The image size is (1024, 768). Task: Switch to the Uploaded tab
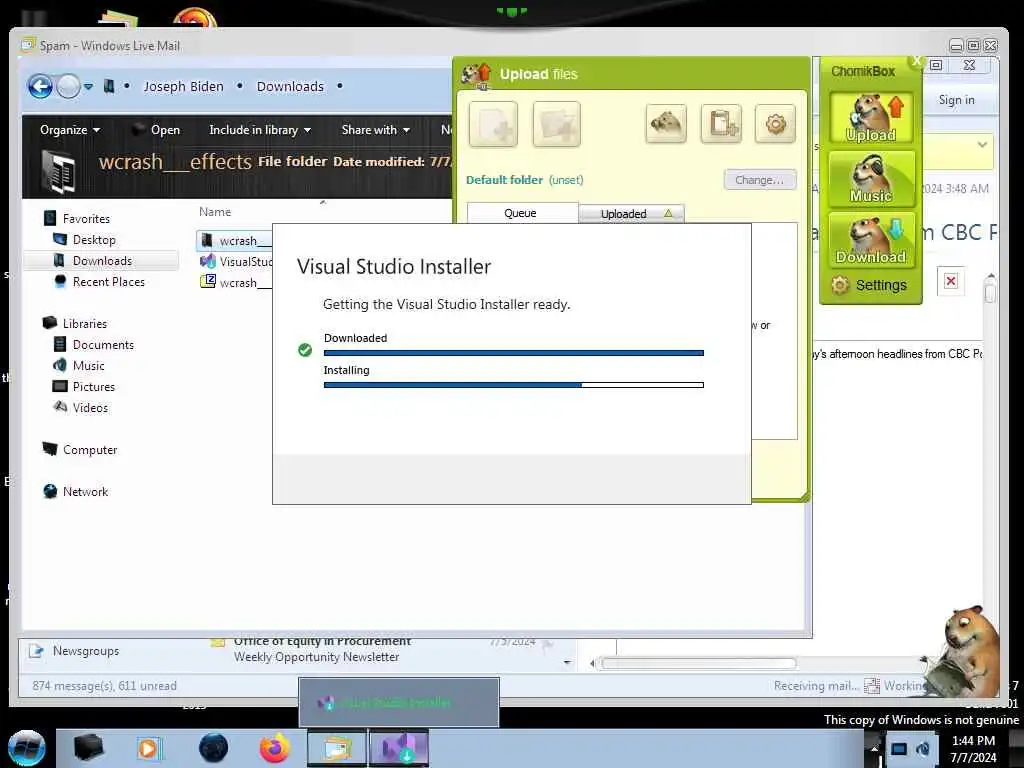pos(632,214)
